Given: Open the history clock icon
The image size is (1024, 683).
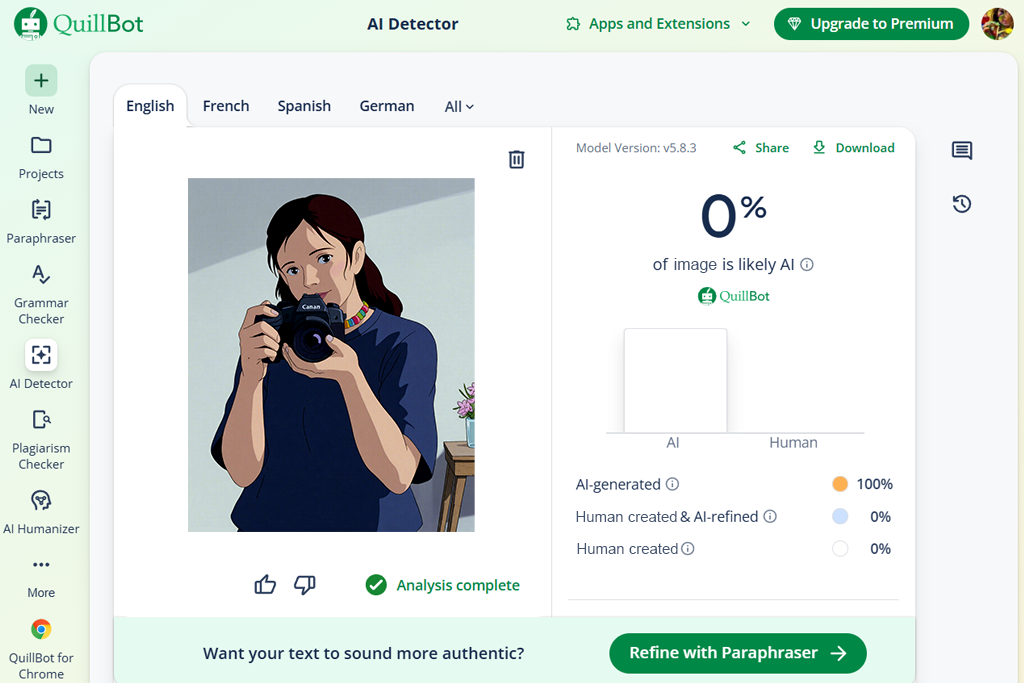Looking at the screenshot, I should [x=961, y=204].
